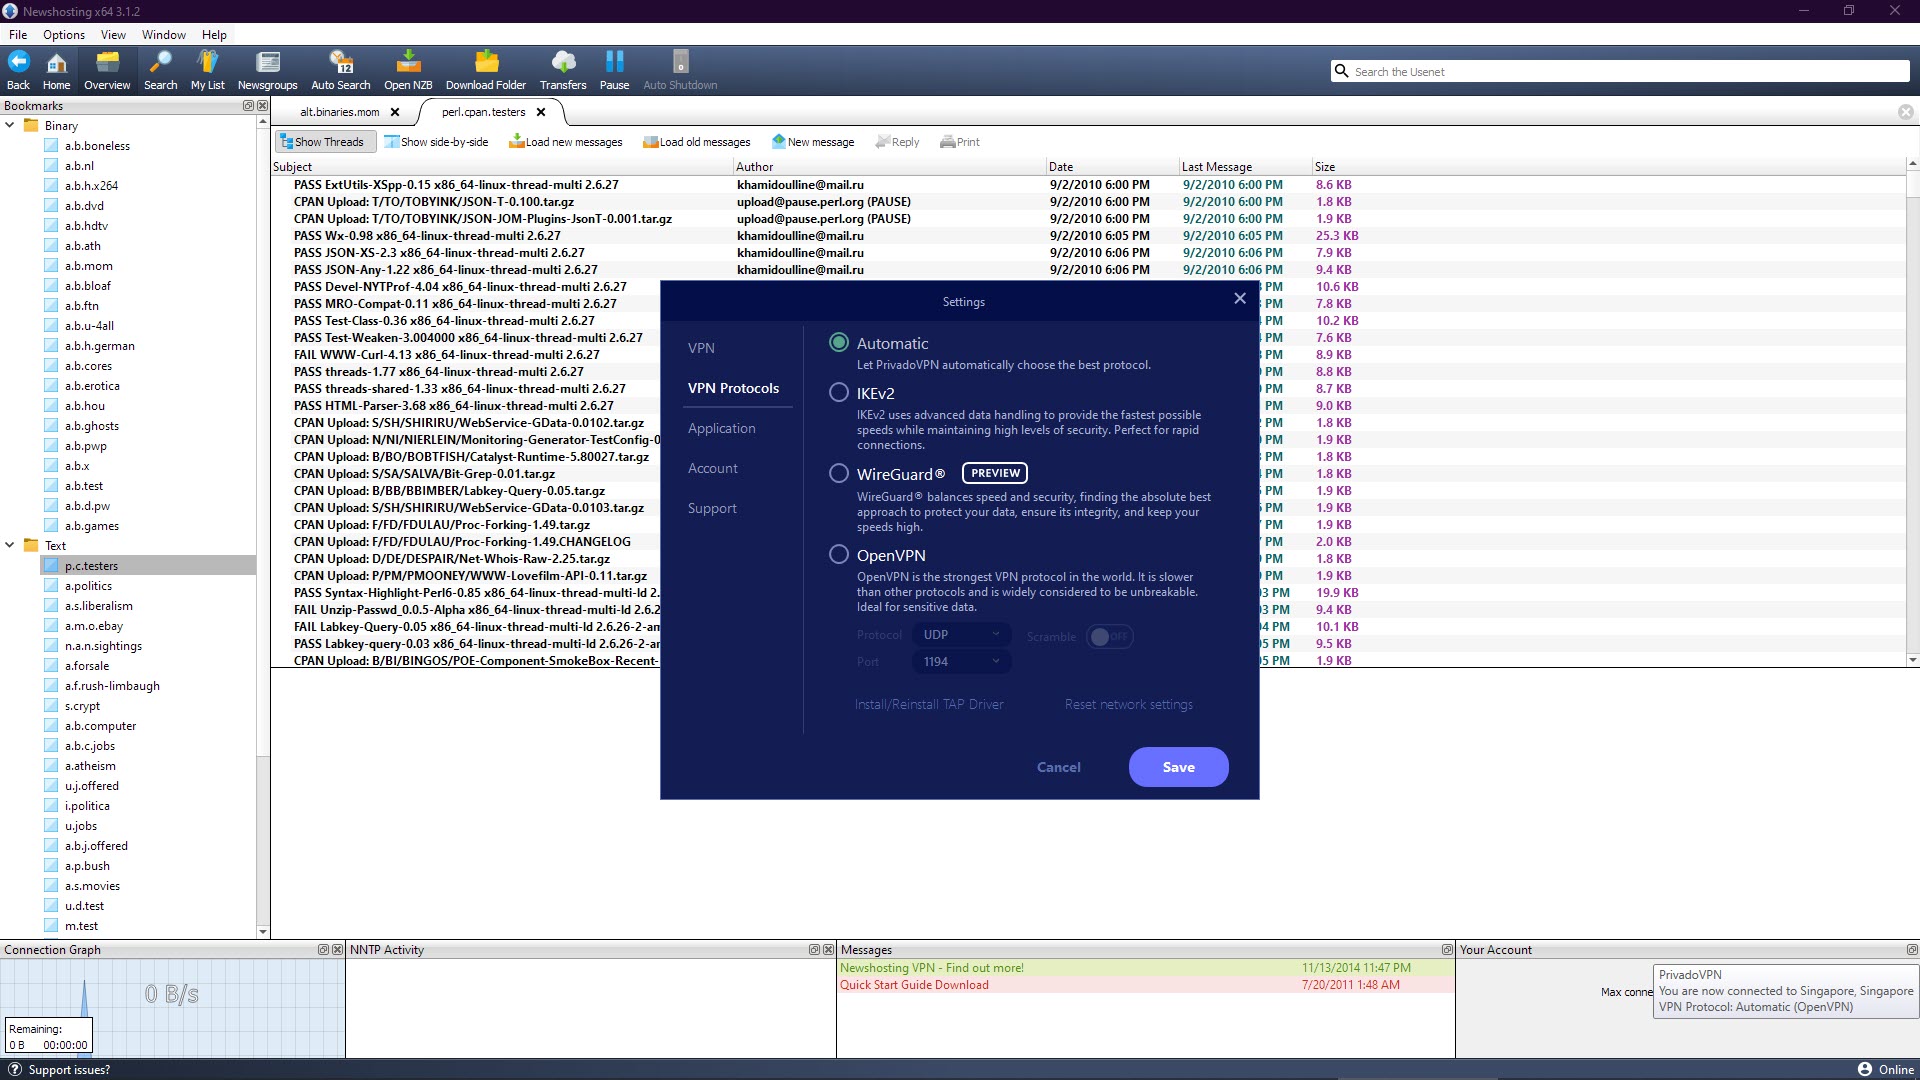Click the My List toolbar icon

(208, 71)
